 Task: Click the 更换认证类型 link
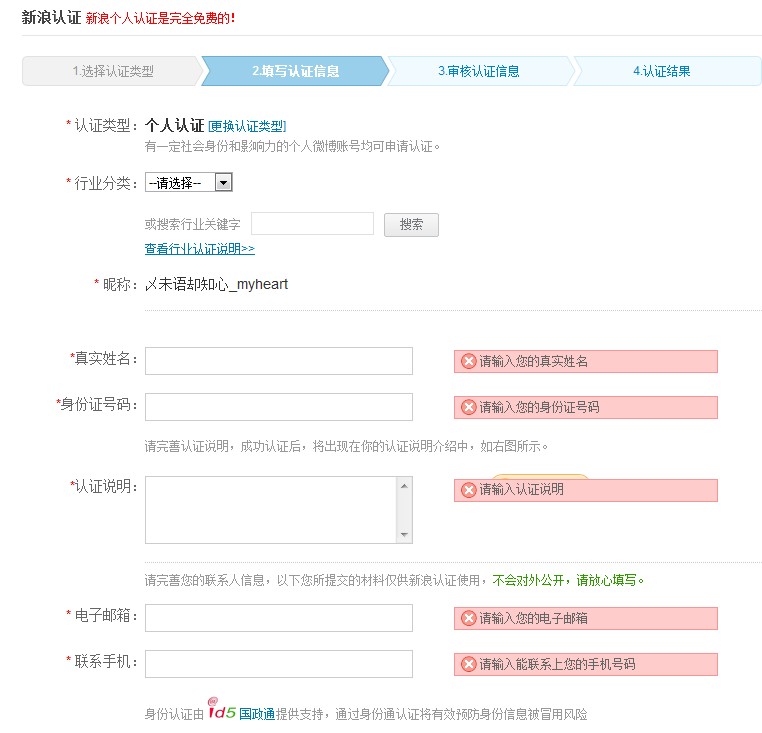247,126
